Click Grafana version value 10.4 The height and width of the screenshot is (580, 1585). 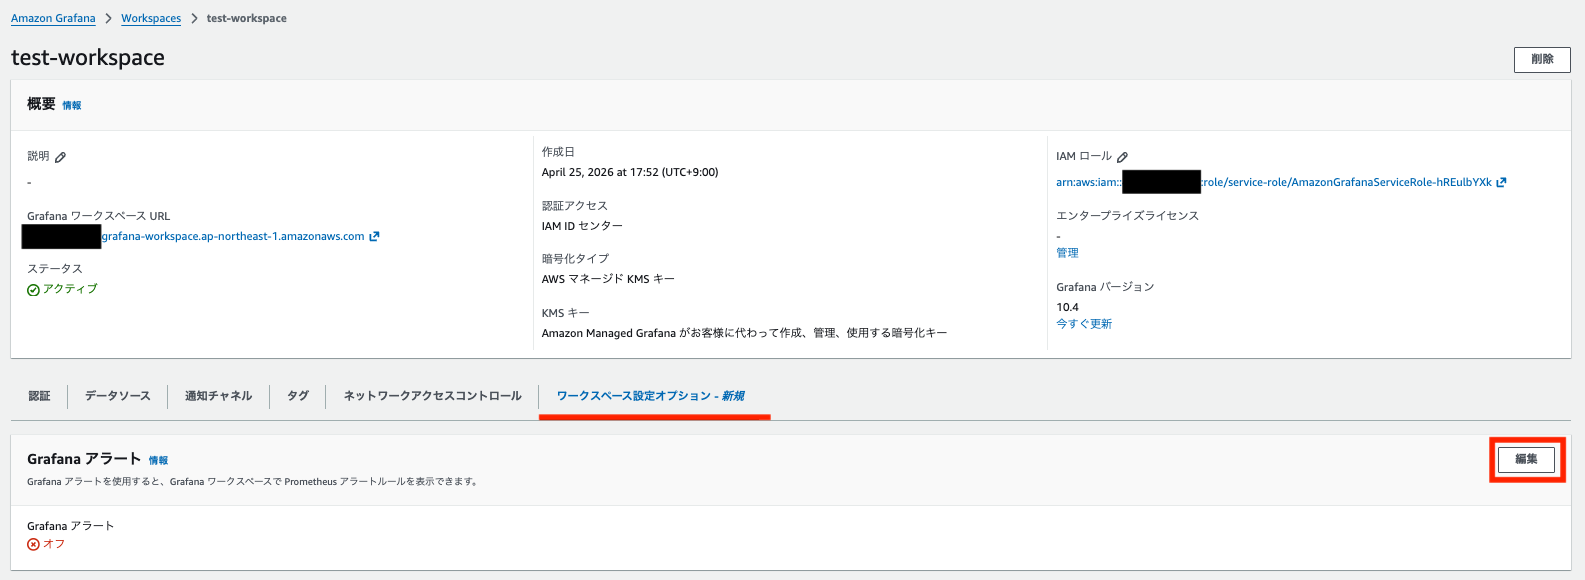tap(1067, 307)
